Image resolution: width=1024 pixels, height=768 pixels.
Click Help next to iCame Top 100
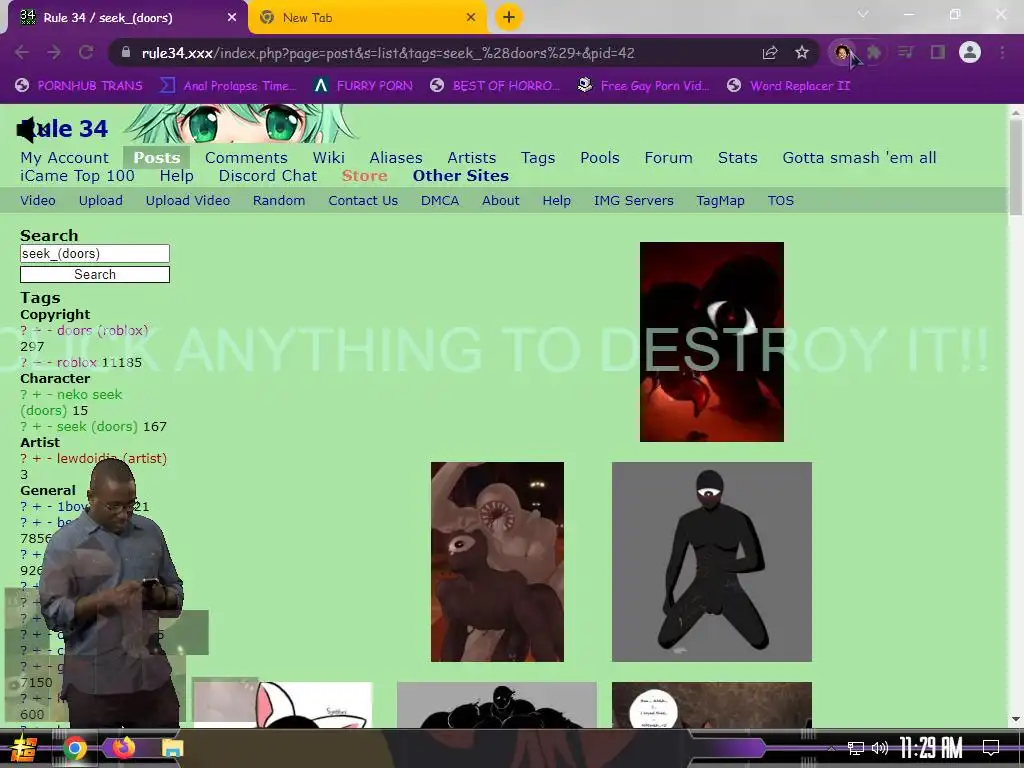coord(176,176)
